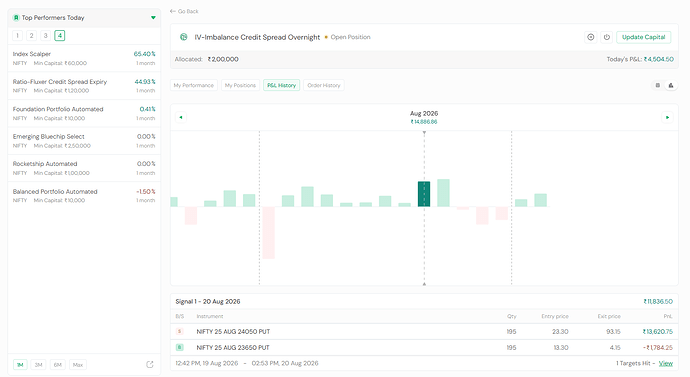Switch to bar chart view icon
Viewport: 690px width, 377px height.
click(x=671, y=85)
